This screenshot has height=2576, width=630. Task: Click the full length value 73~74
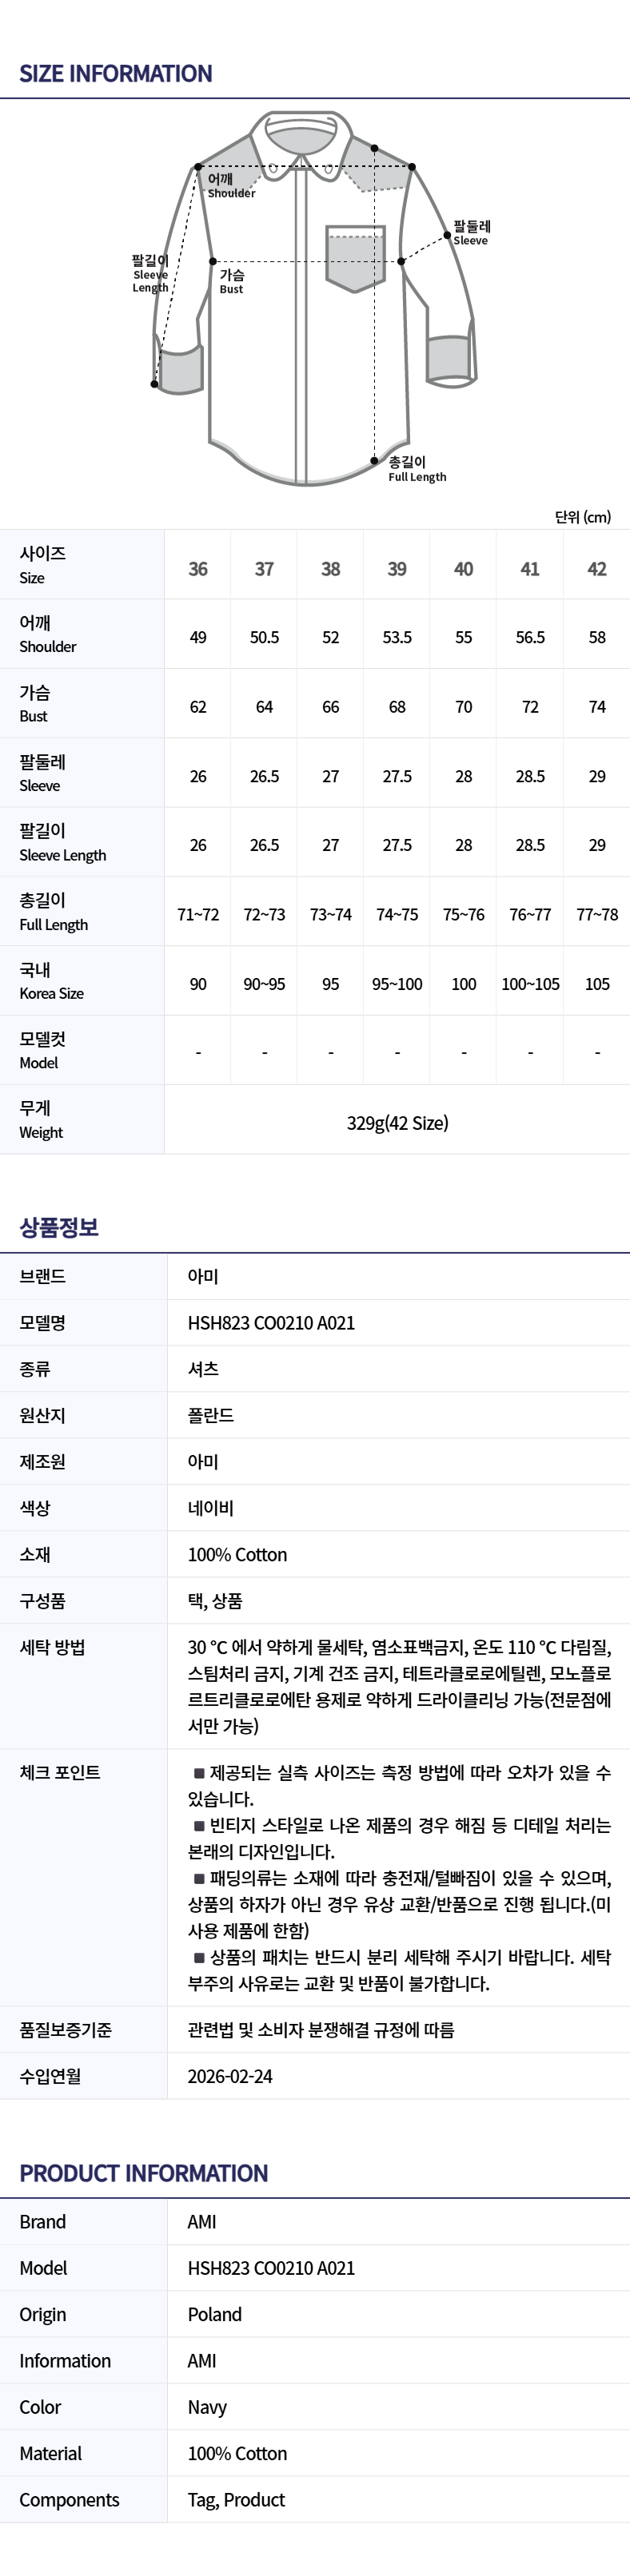click(331, 915)
